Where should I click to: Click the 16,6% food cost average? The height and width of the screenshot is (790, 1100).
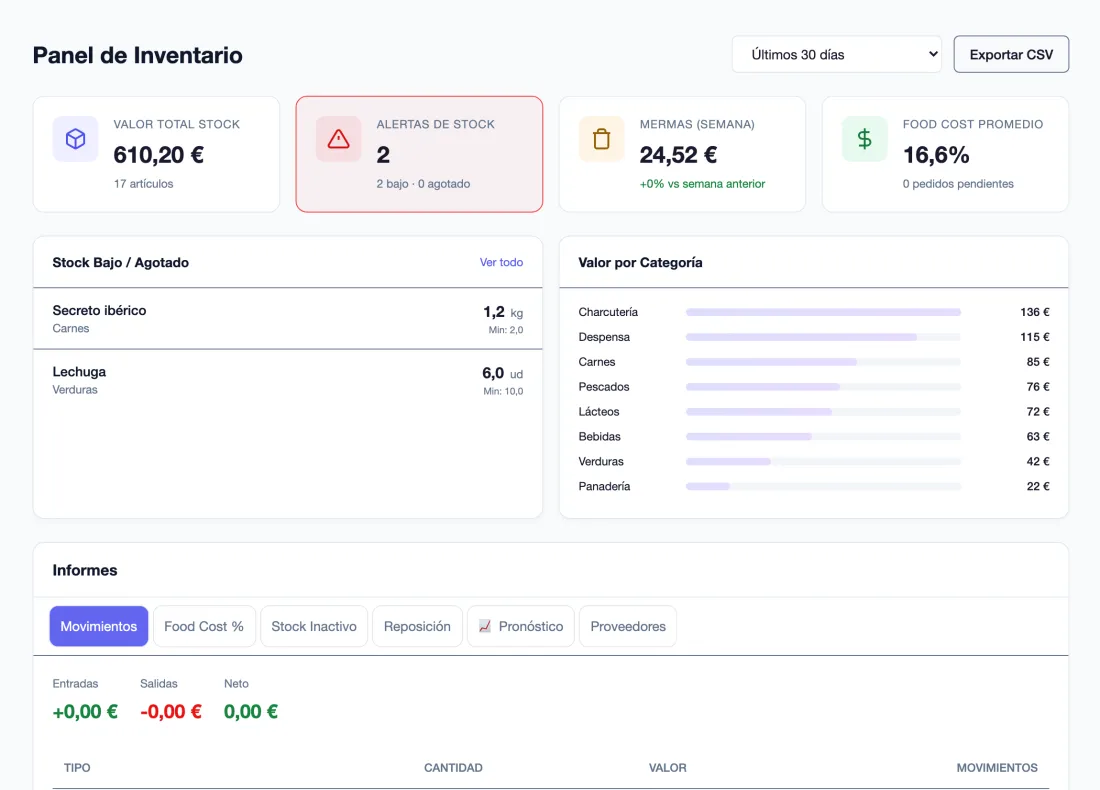click(936, 154)
